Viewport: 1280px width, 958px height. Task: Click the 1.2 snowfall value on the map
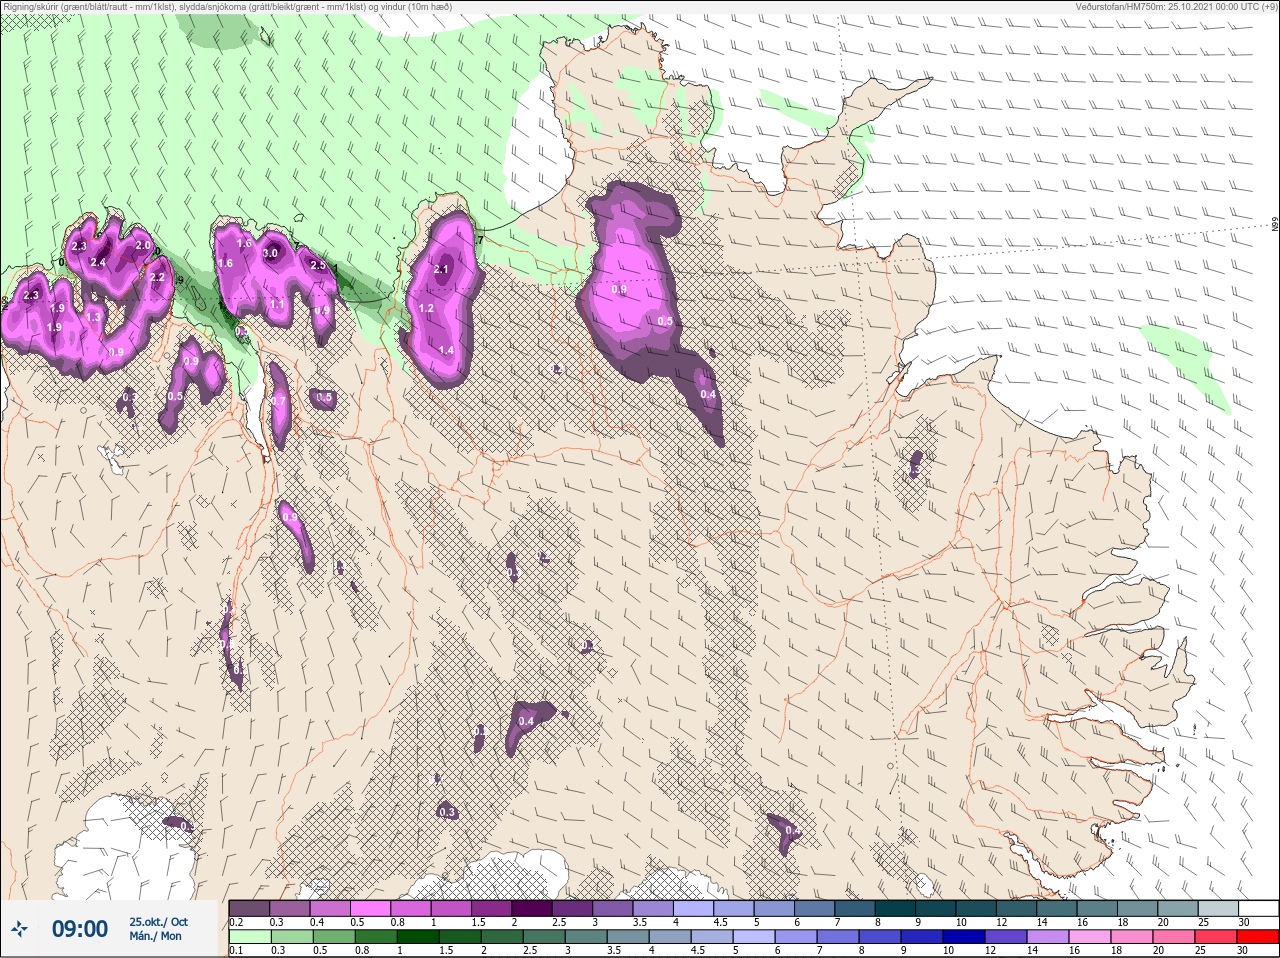[x=426, y=308]
